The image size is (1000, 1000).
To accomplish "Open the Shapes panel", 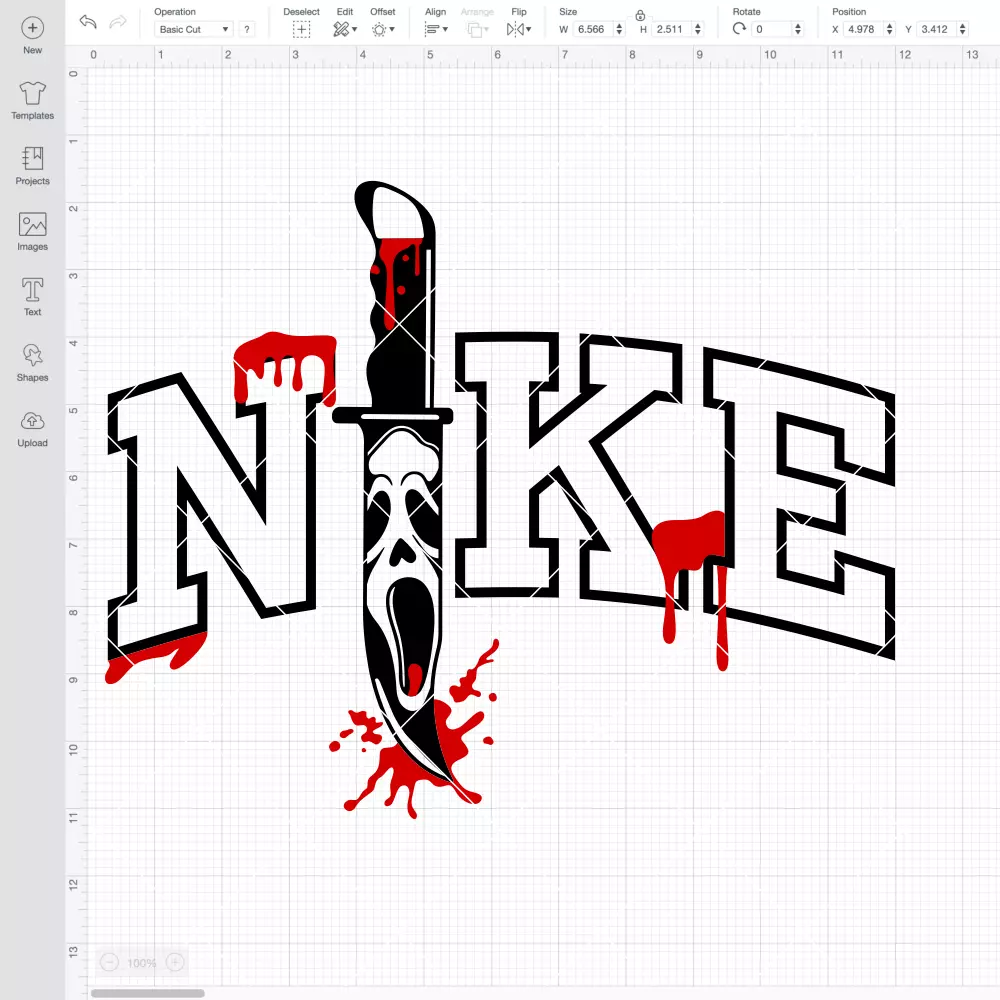I will (x=33, y=363).
